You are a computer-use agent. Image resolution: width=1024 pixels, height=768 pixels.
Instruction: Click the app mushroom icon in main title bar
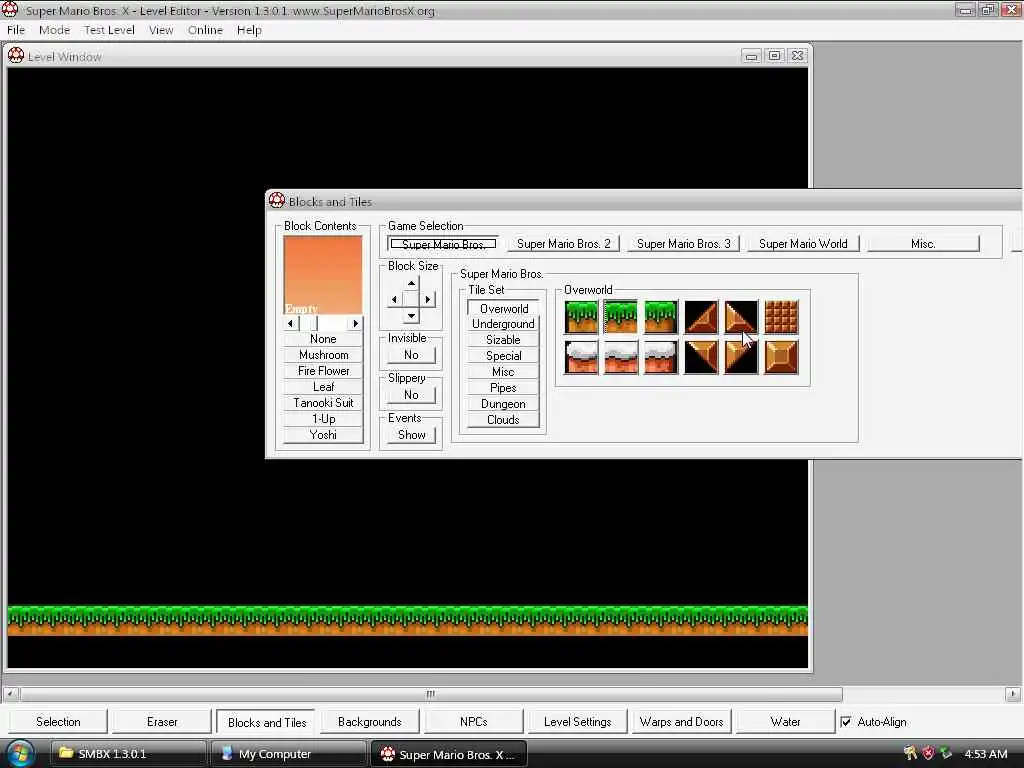[10, 10]
